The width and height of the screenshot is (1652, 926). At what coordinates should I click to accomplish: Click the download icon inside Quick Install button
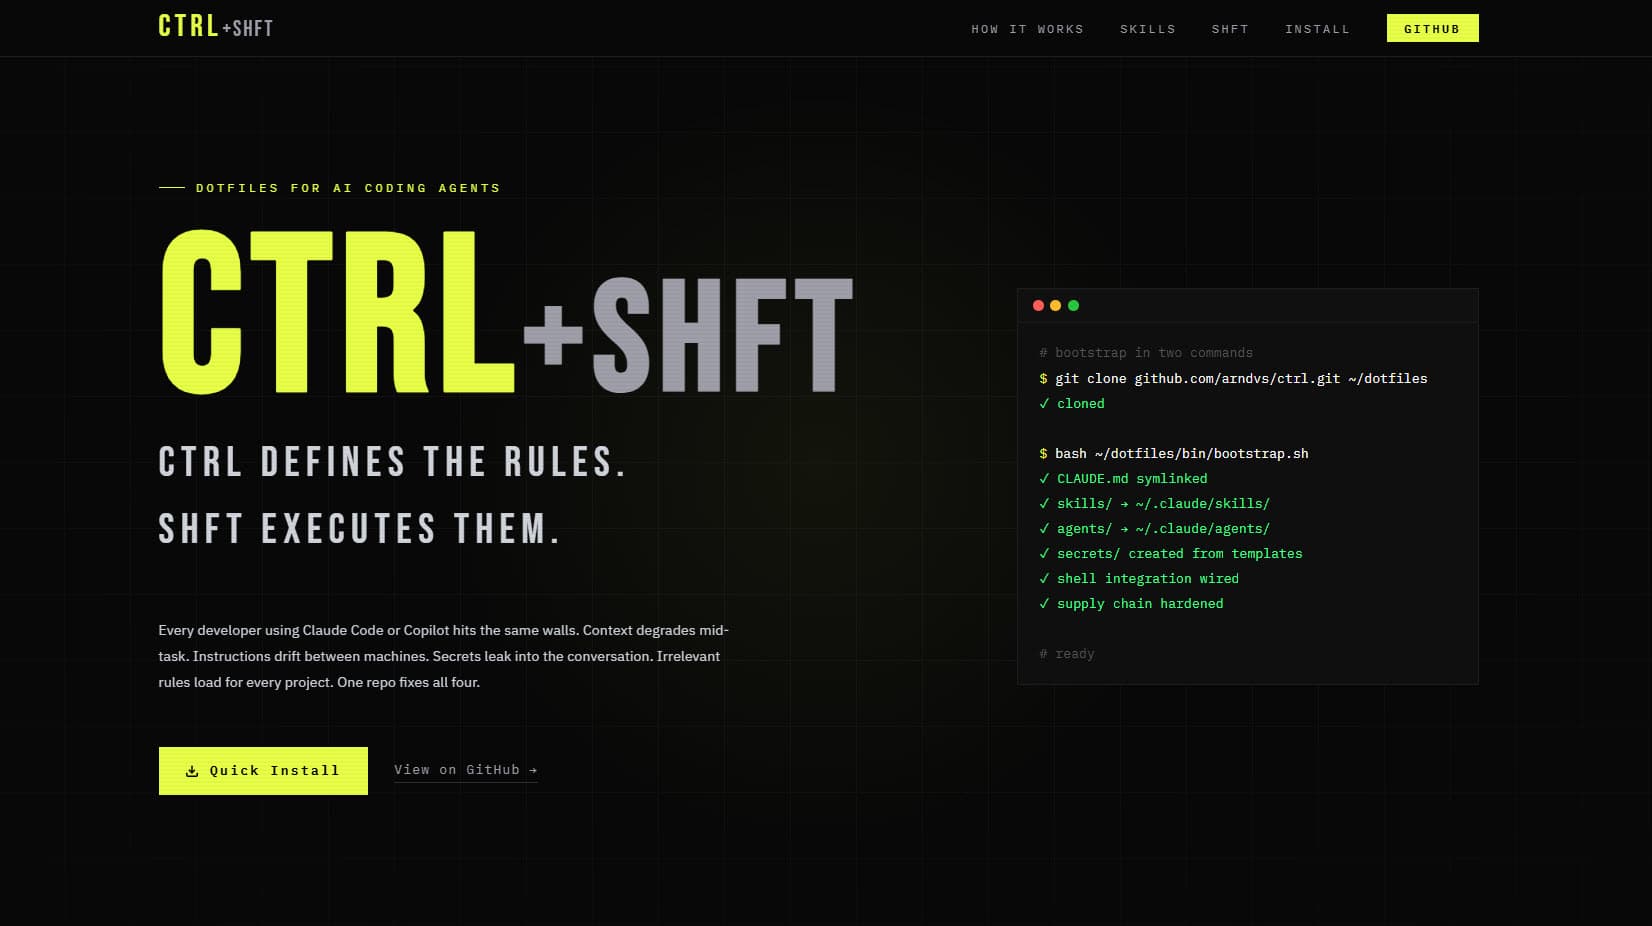pos(190,770)
